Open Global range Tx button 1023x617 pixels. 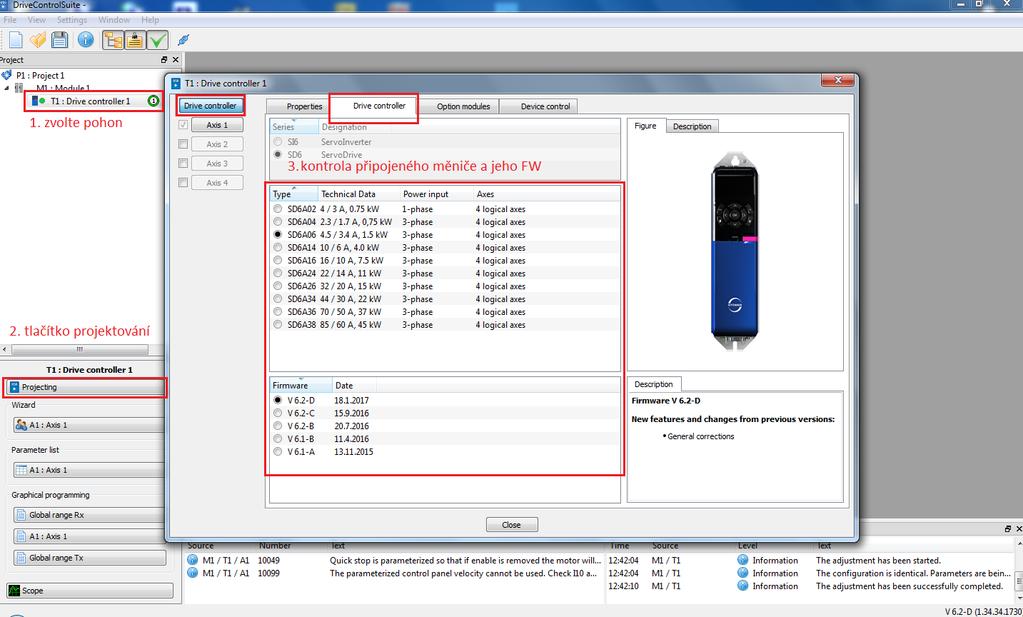pyautogui.click(x=89, y=558)
